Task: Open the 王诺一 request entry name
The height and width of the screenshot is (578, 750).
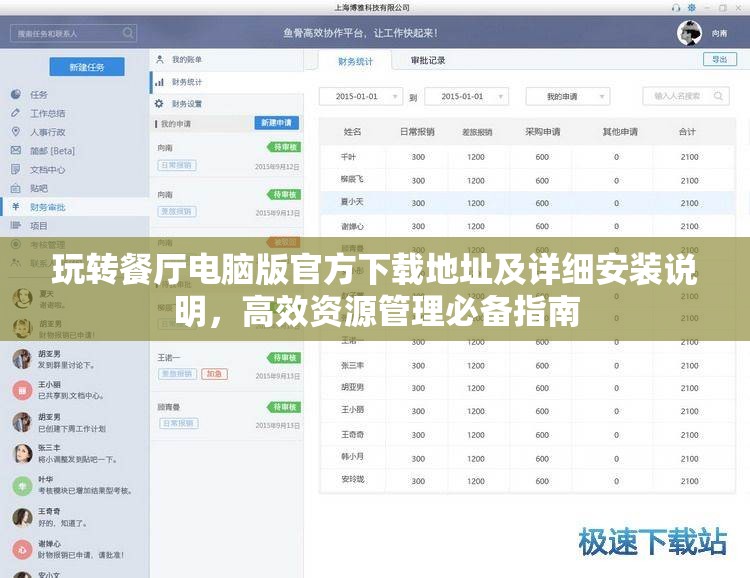Action: 169,357
